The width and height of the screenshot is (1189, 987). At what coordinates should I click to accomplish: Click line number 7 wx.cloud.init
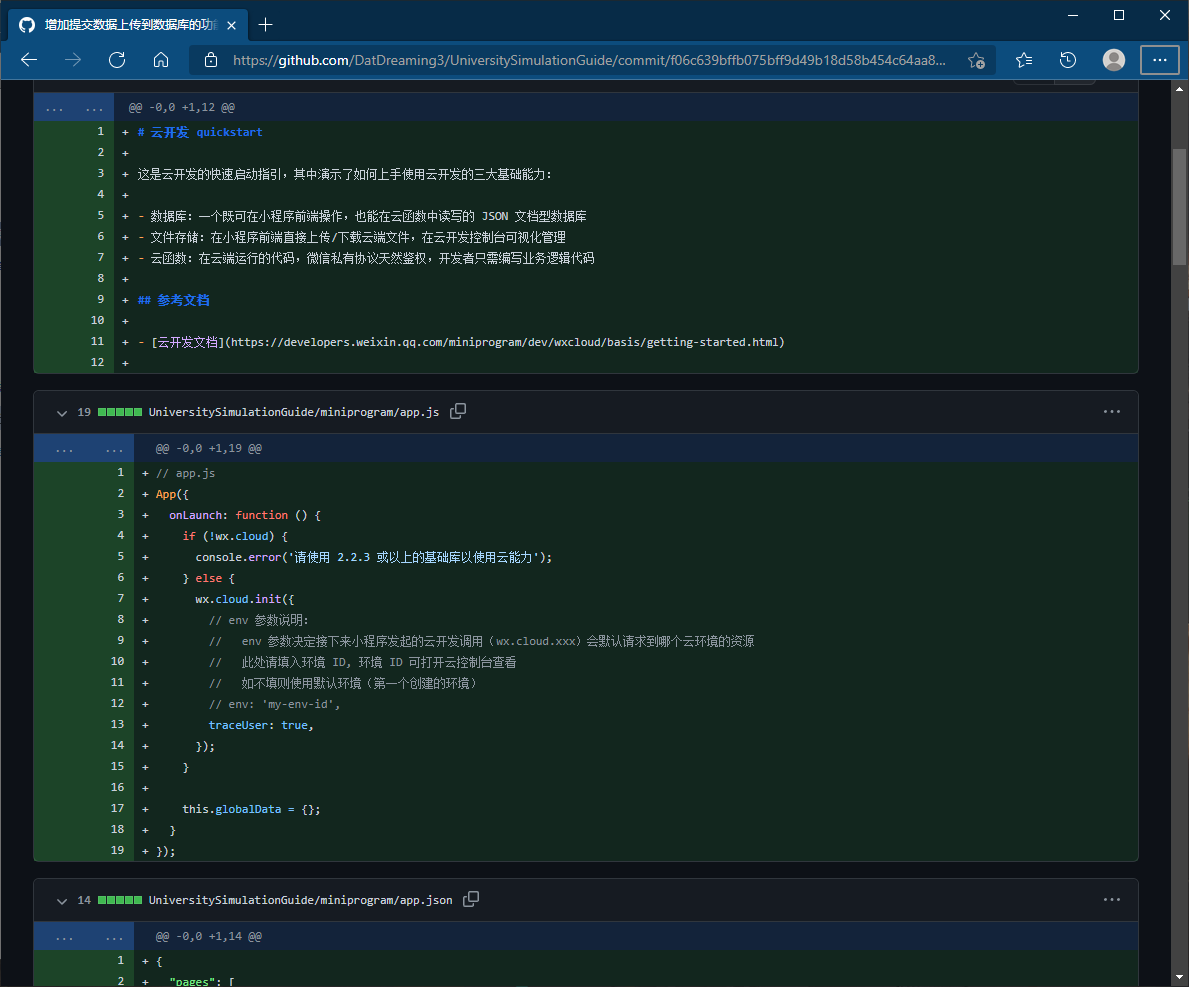tap(121, 598)
